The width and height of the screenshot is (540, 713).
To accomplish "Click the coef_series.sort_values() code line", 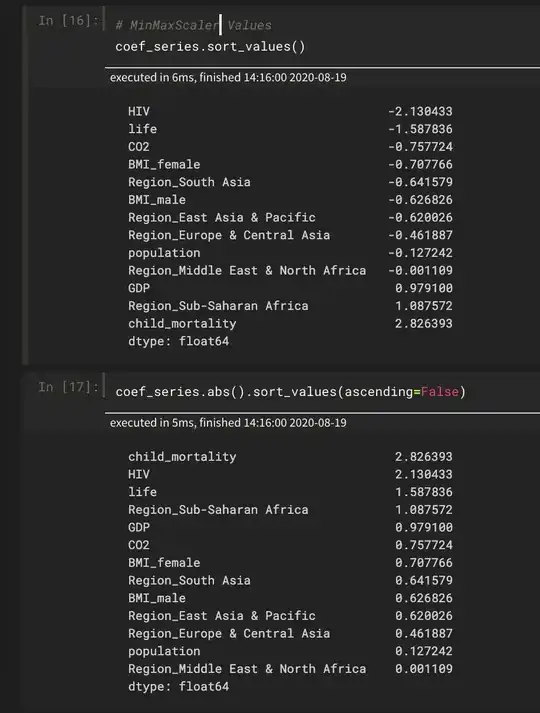I will pos(210,47).
